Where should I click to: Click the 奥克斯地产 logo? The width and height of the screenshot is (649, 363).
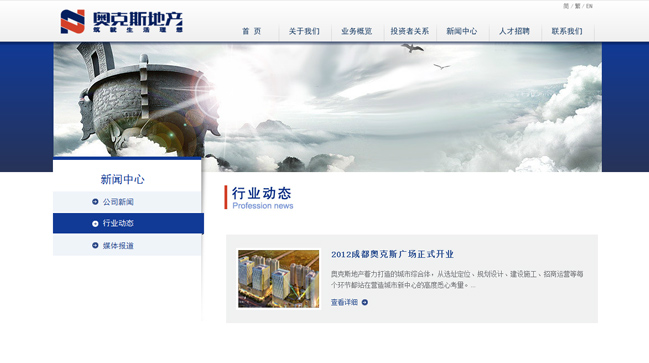121,22
